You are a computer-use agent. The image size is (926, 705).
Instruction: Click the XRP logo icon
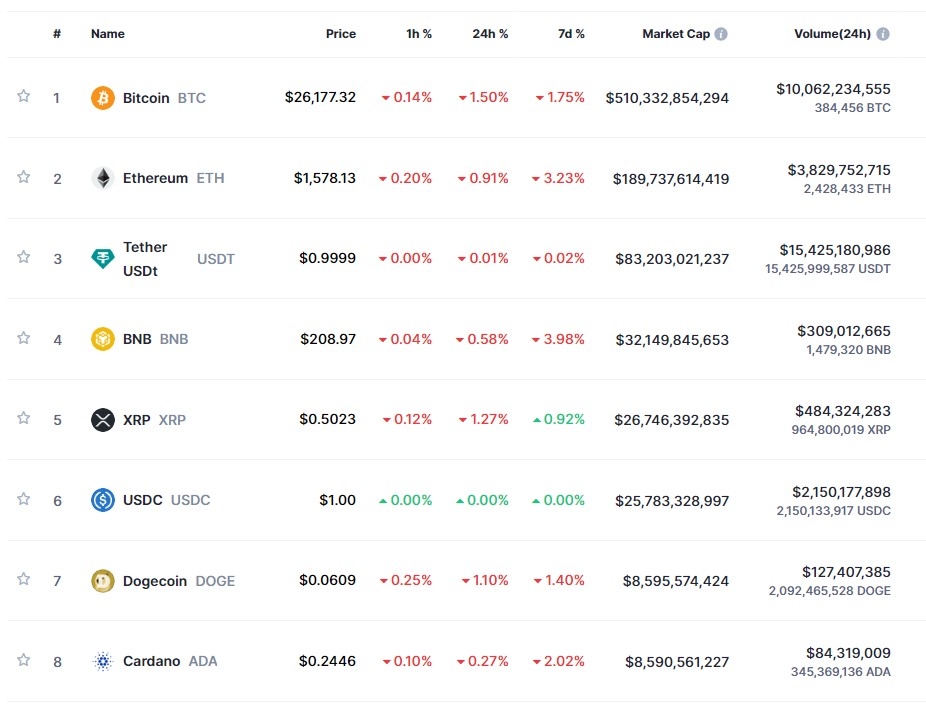pos(103,420)
